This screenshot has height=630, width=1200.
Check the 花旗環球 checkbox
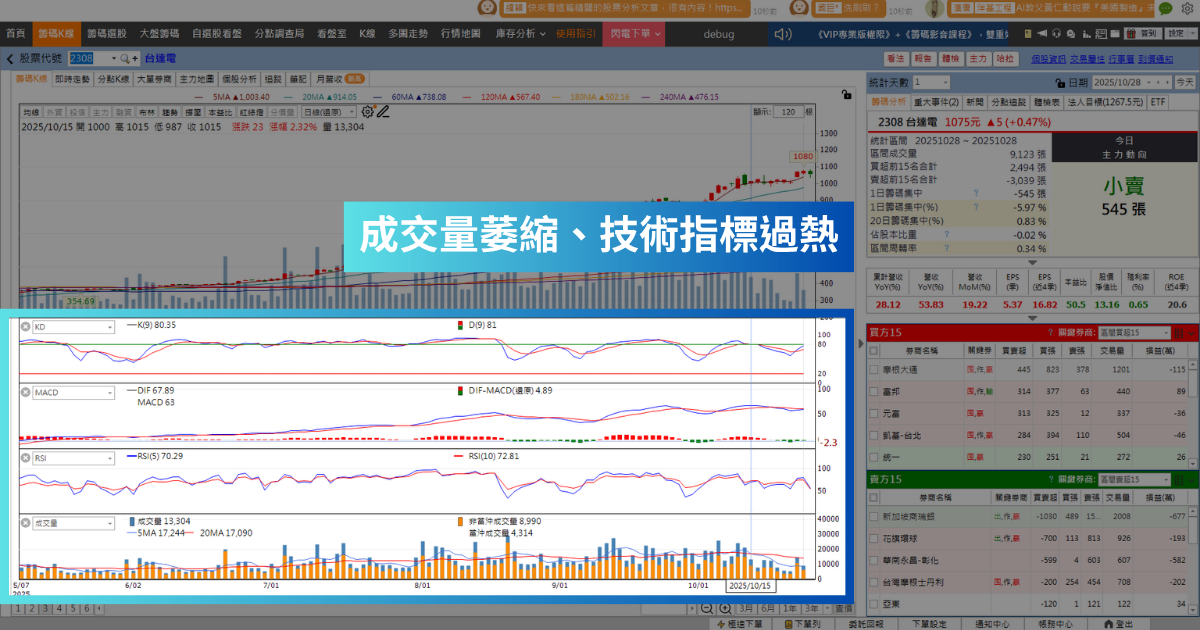(x=874, y=538)
